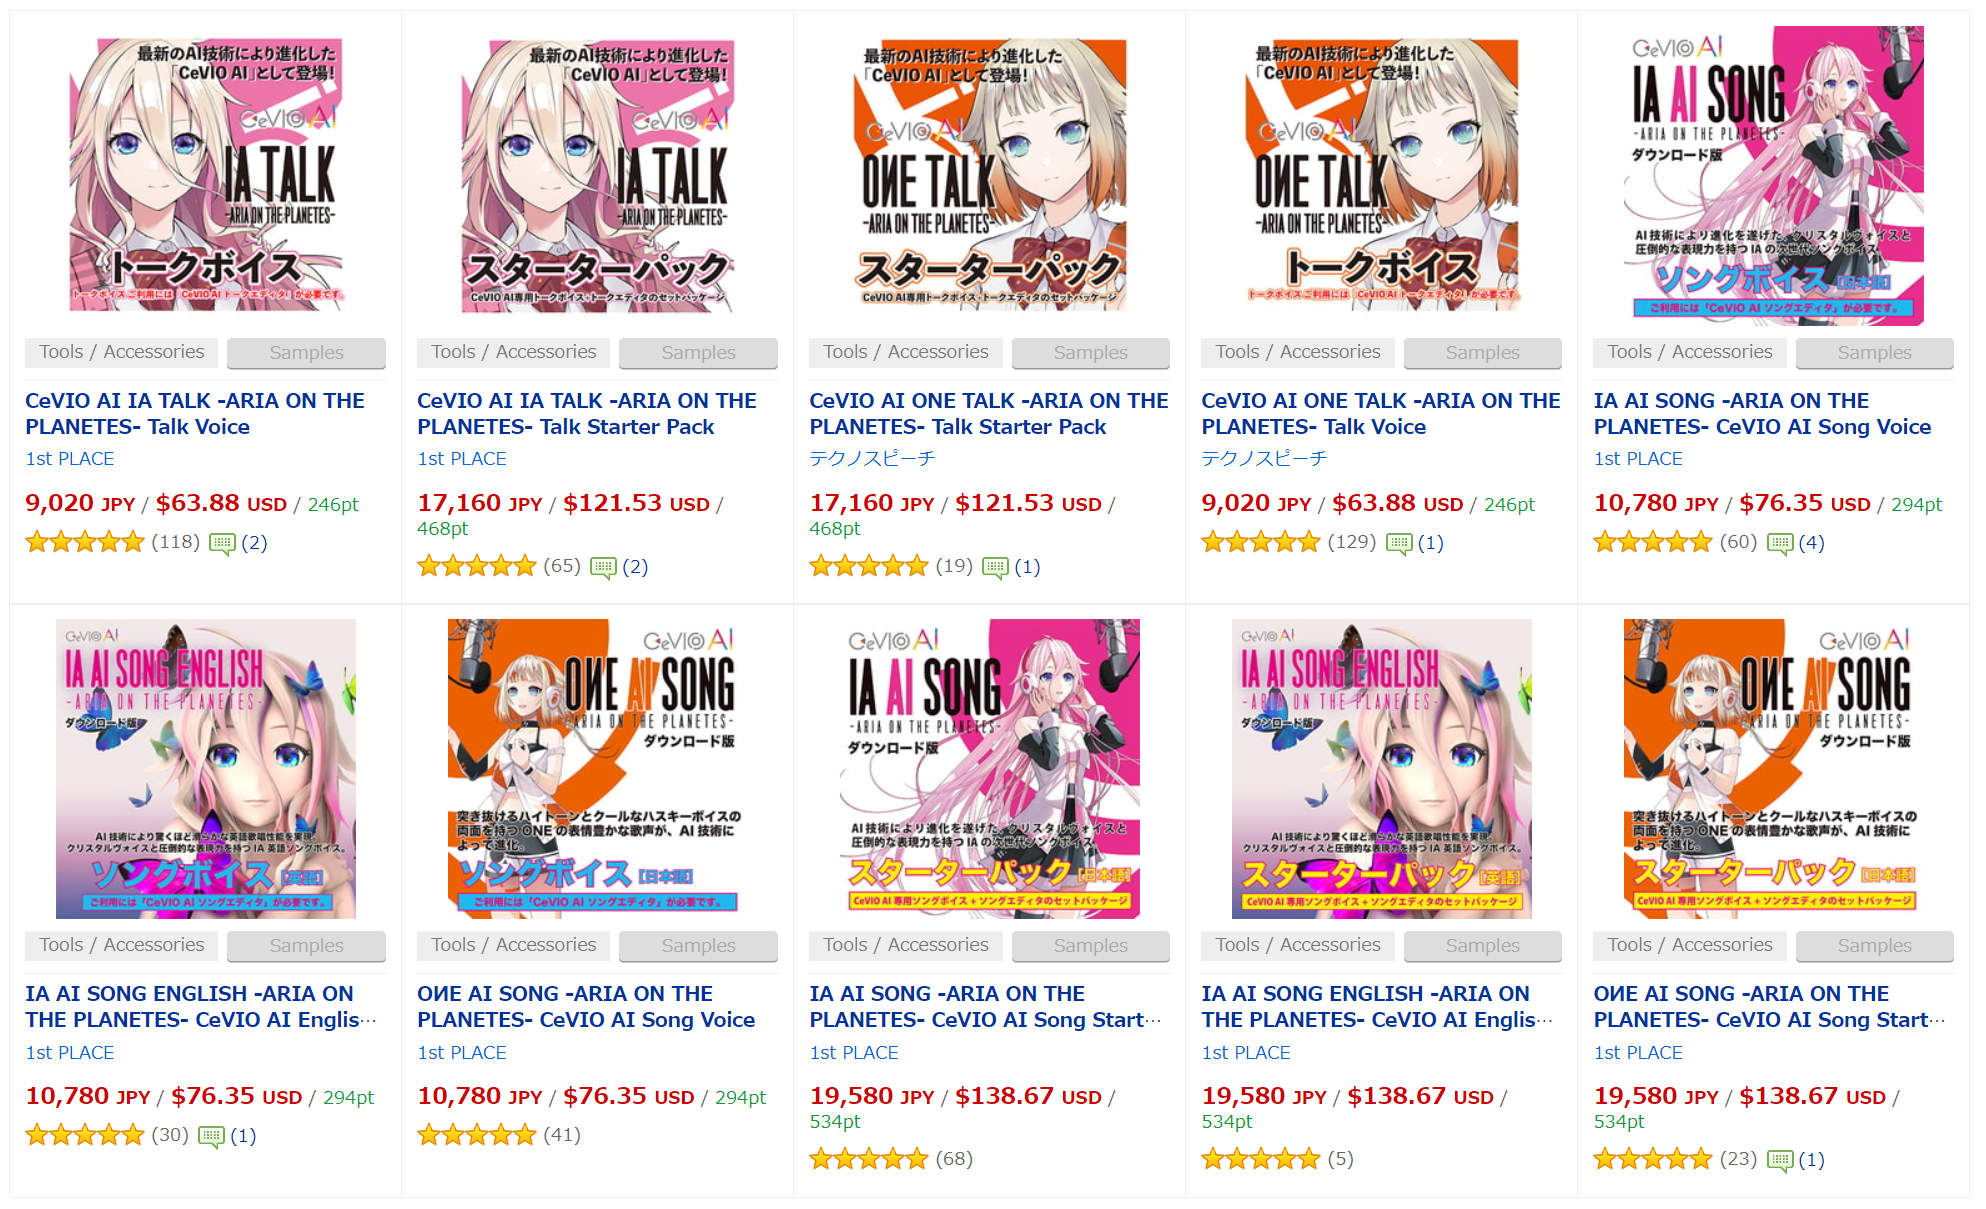Select Tools / Accessories tag on IA TALK Starter Pack
The width and height of the screenshot is (1986, 1209).
[x=513, y=352]
